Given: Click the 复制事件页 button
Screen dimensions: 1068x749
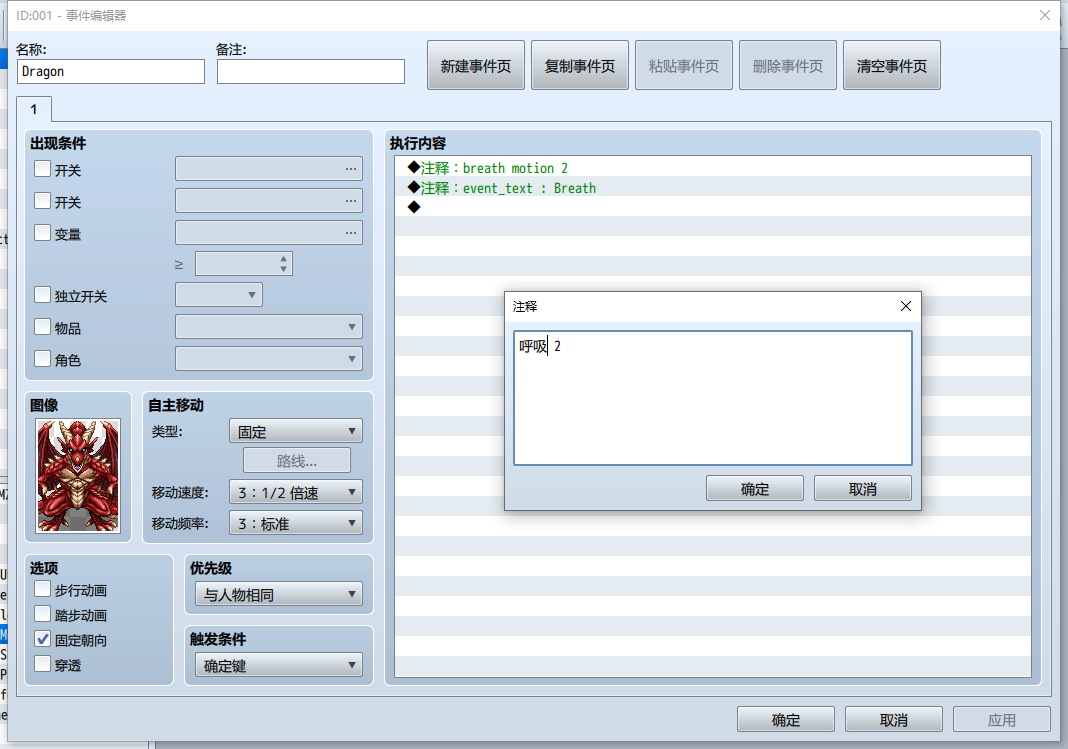Looking at the screenshot, I should coord(580,65).
